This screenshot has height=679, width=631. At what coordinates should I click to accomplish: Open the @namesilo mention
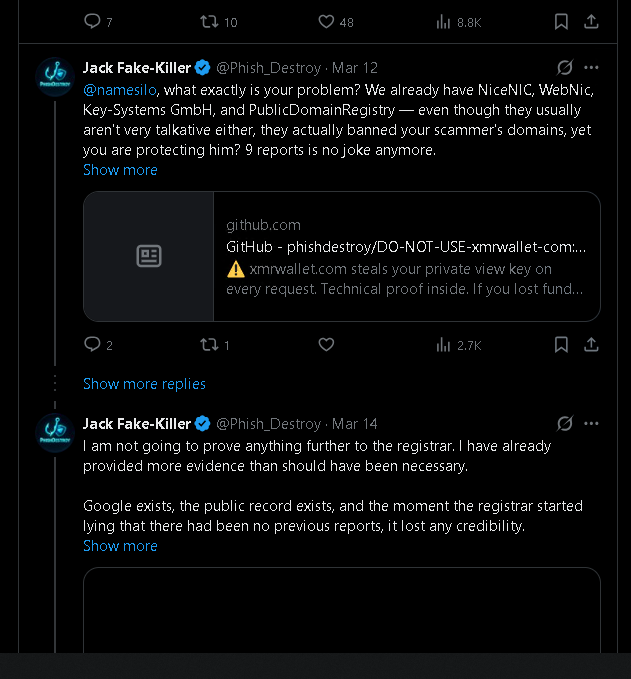[120, 90]
